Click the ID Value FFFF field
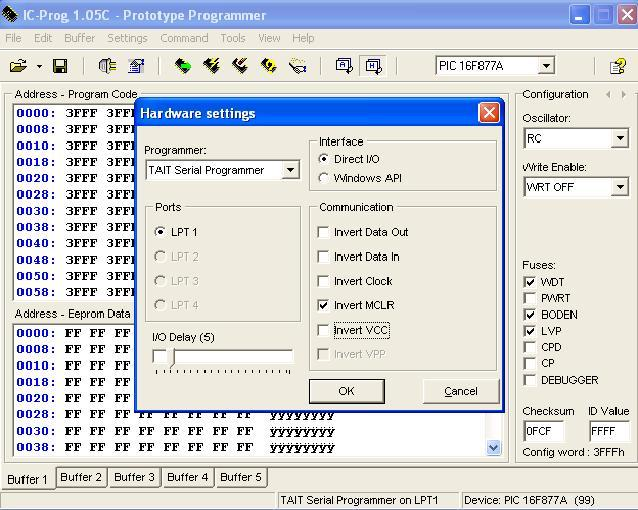The height and width of the screenshot is (510, 638). click(x=609, y=431)
